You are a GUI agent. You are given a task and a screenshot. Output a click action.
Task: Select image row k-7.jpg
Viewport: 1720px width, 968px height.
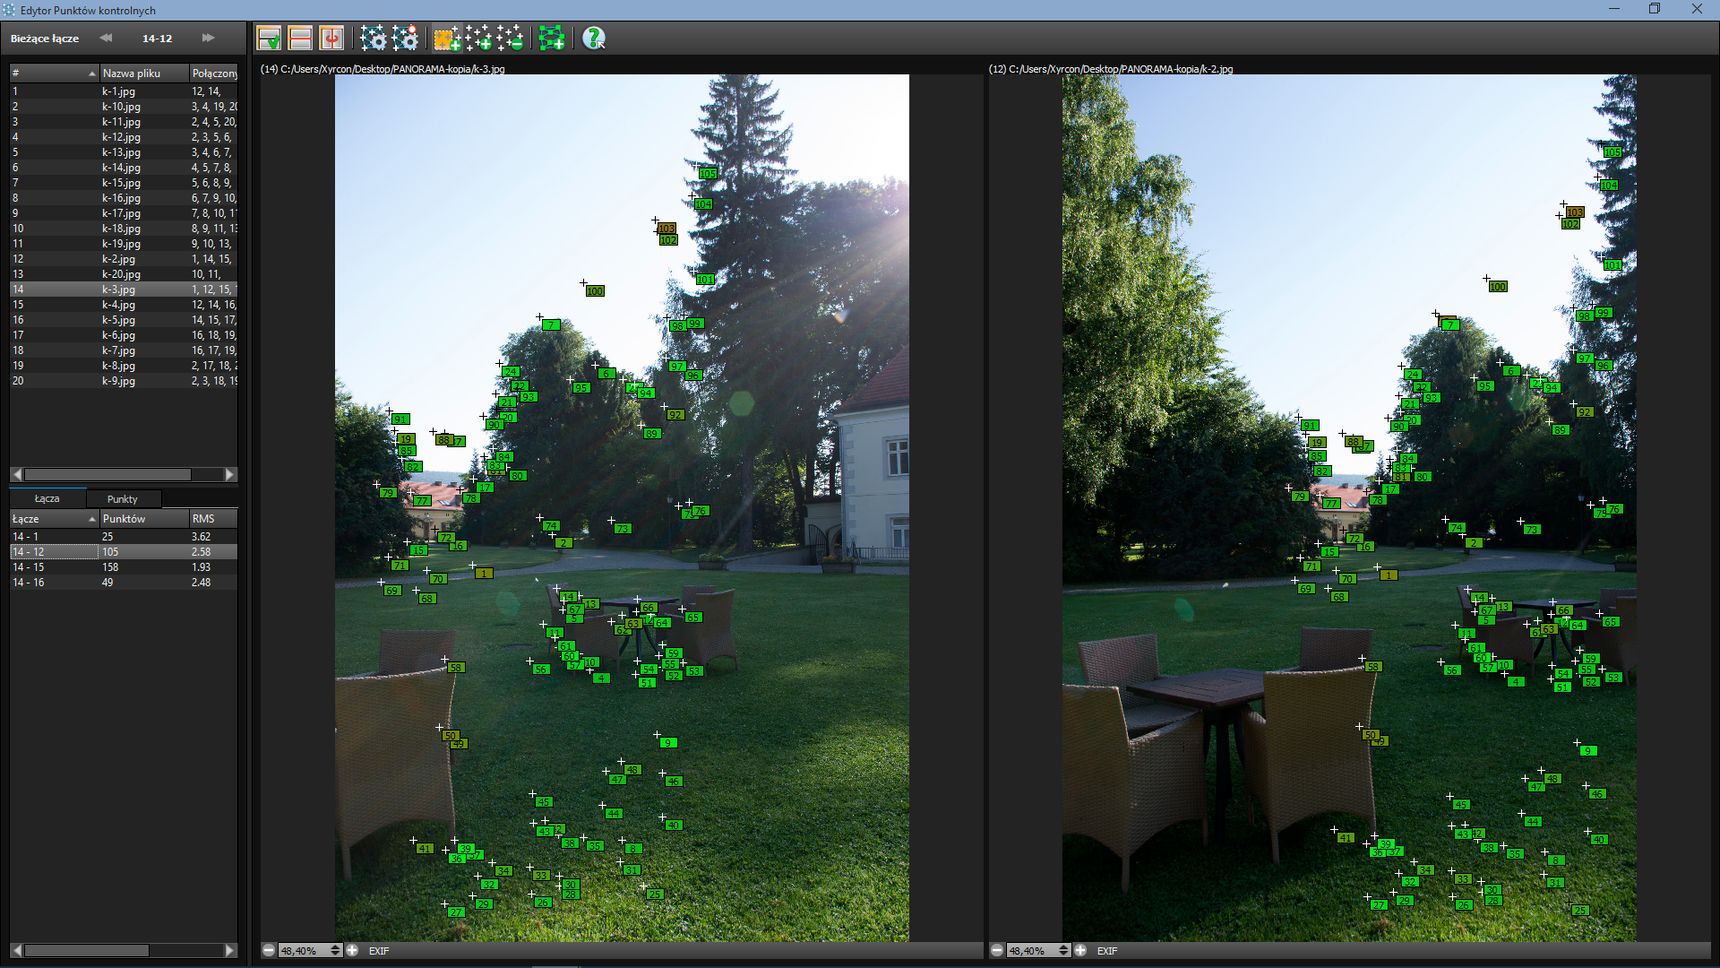[x=124, y=350]
